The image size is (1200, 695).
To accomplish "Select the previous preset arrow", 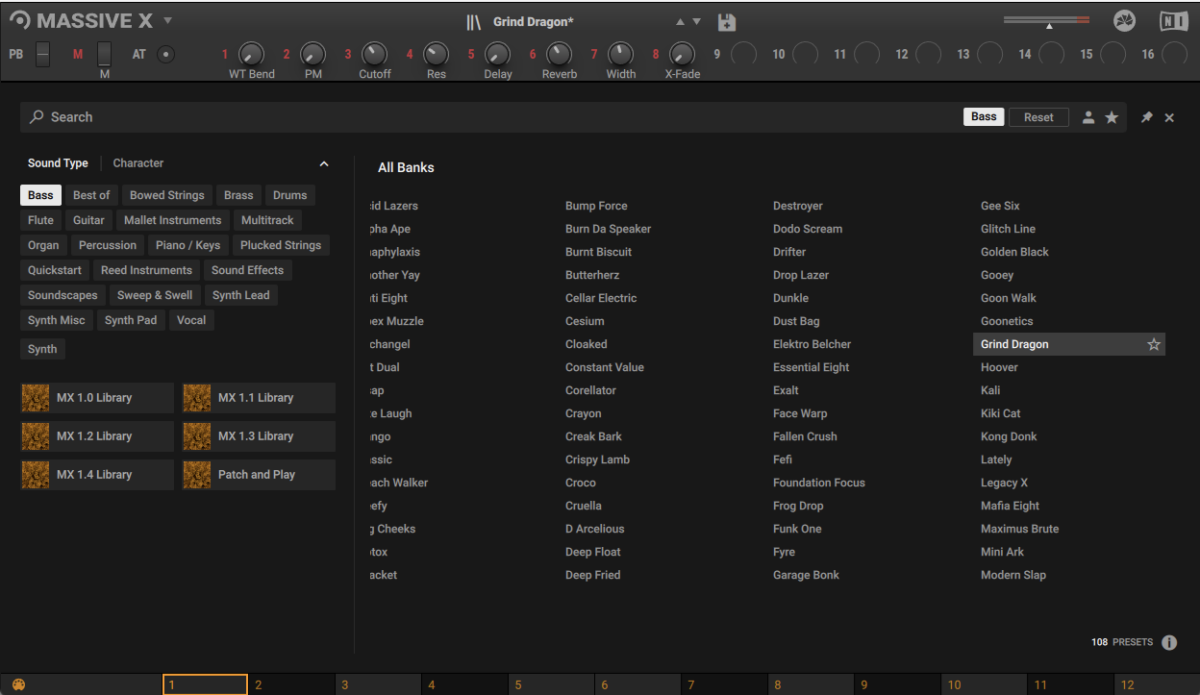I will click(x=680, y=22).
